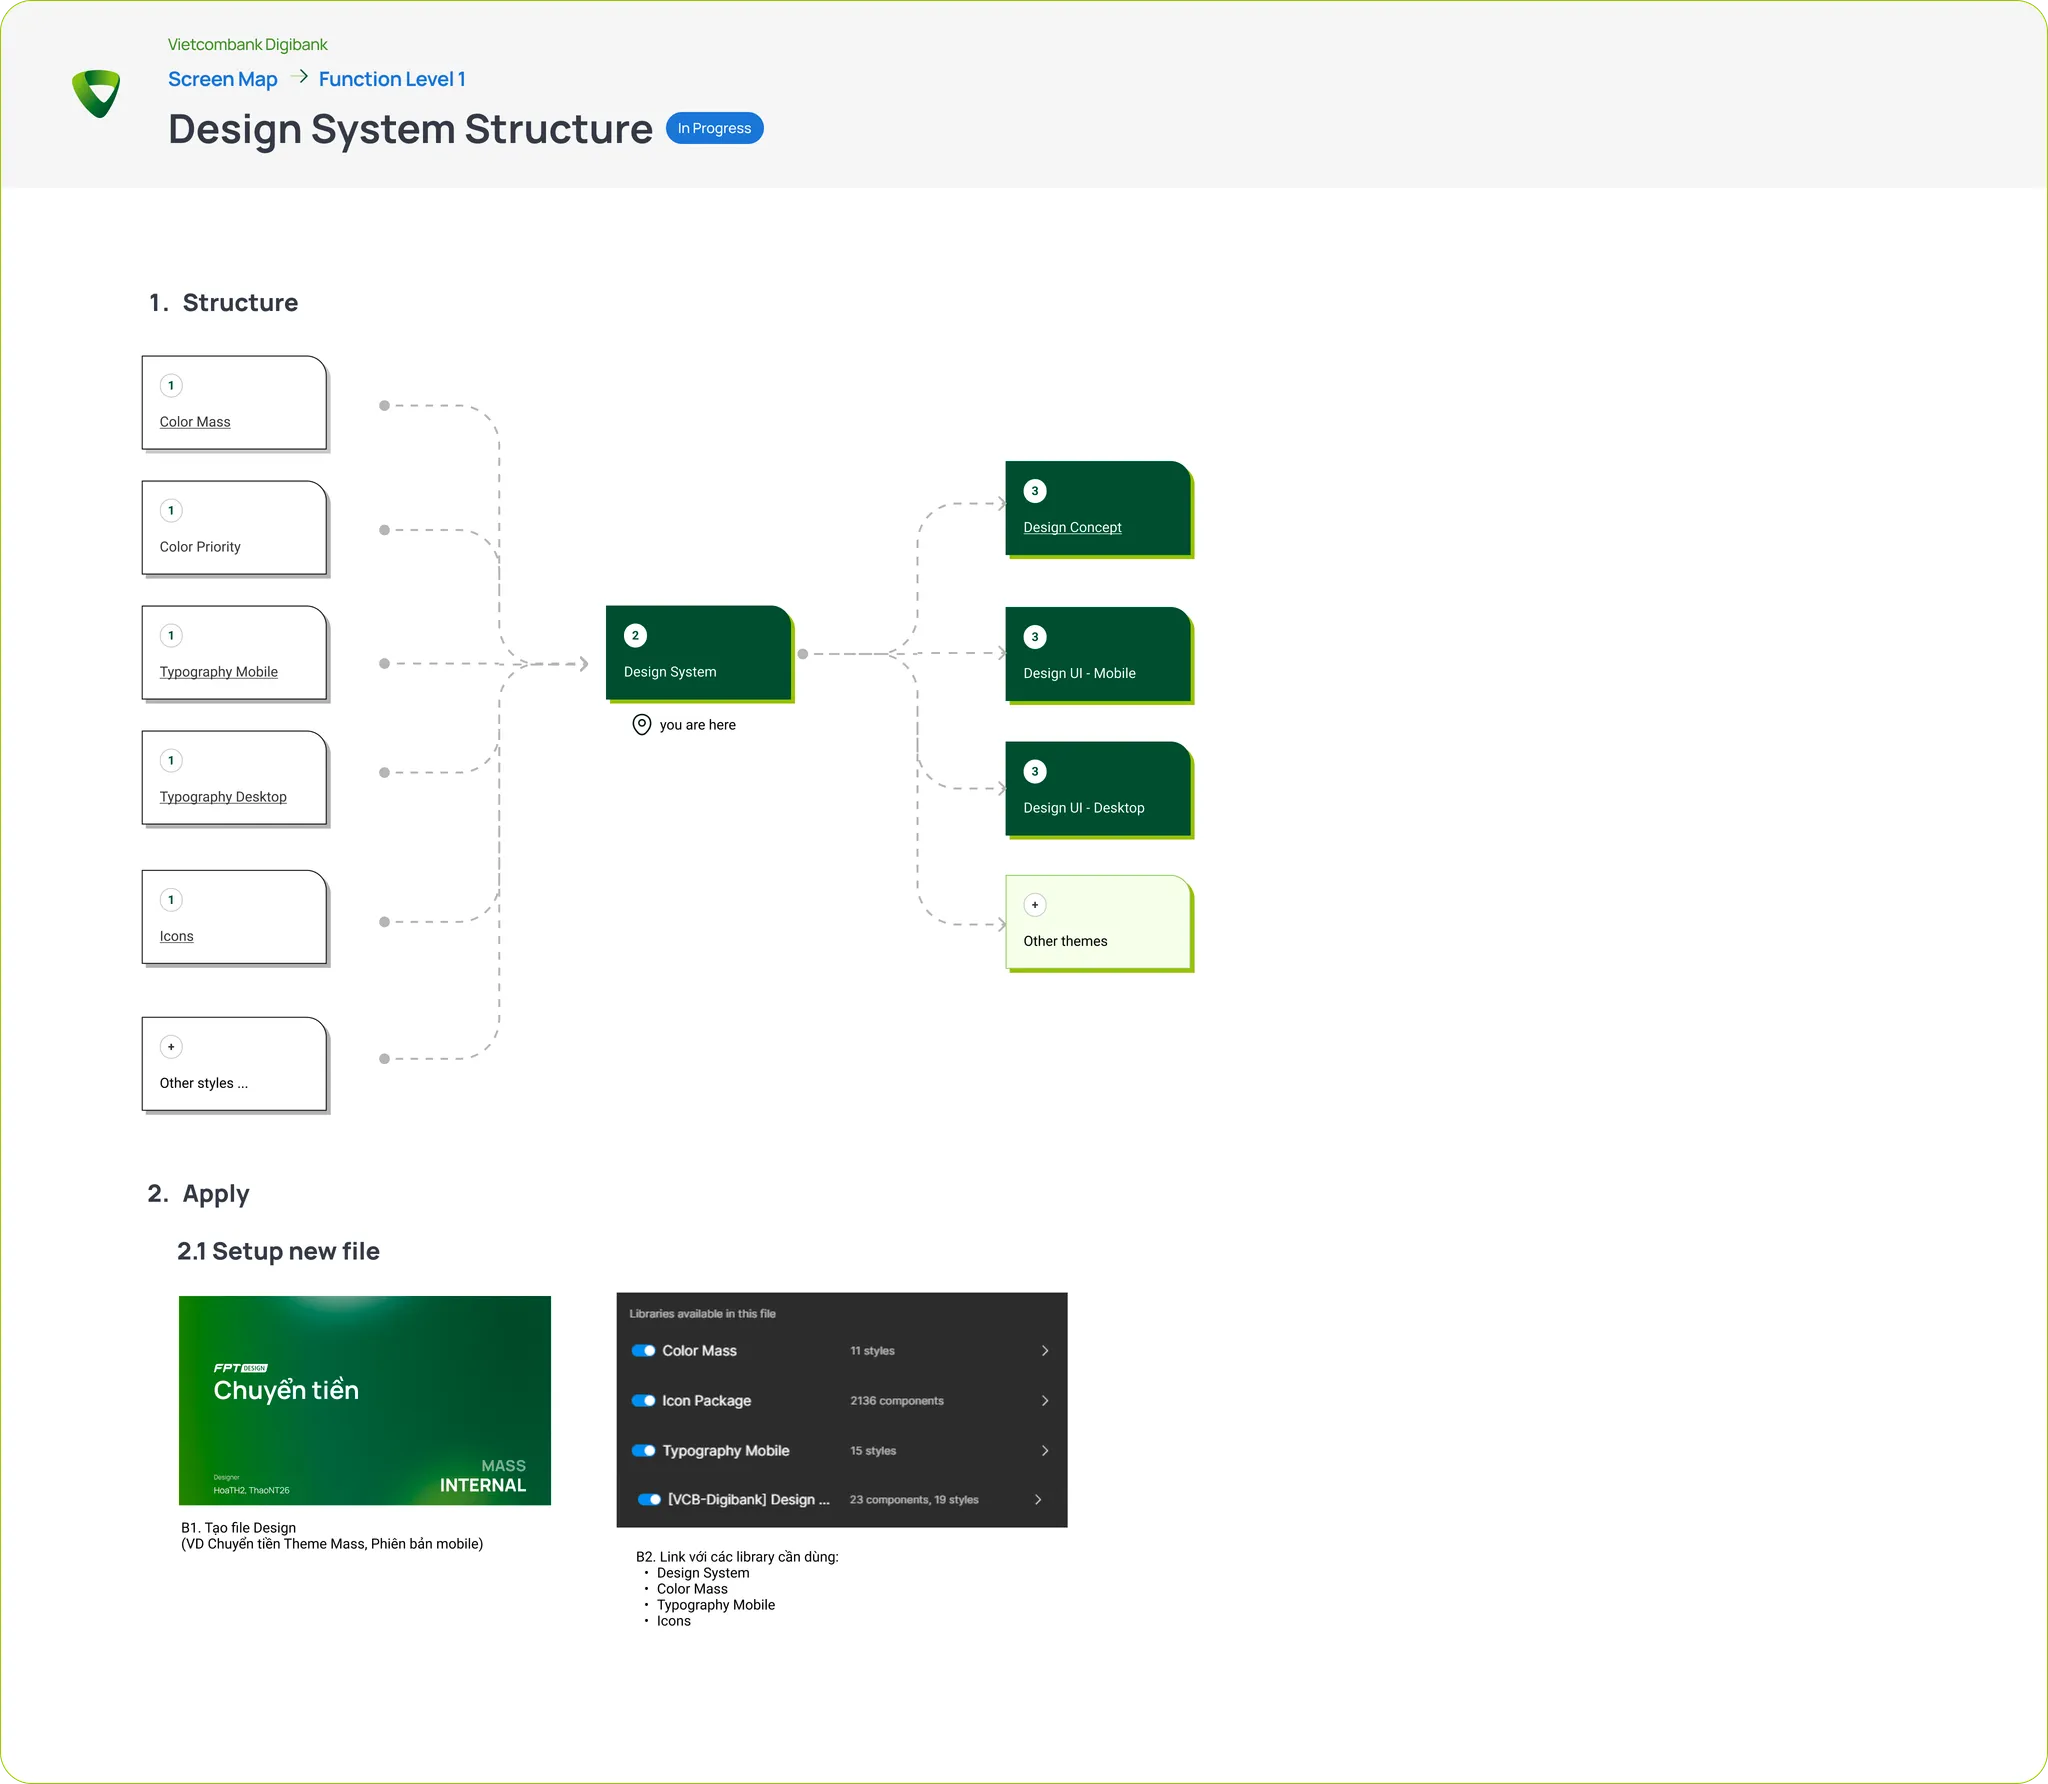Screen dimensions: 2048x1784
Task: Click the number 1 badge on Icons card
Action: 171,900
